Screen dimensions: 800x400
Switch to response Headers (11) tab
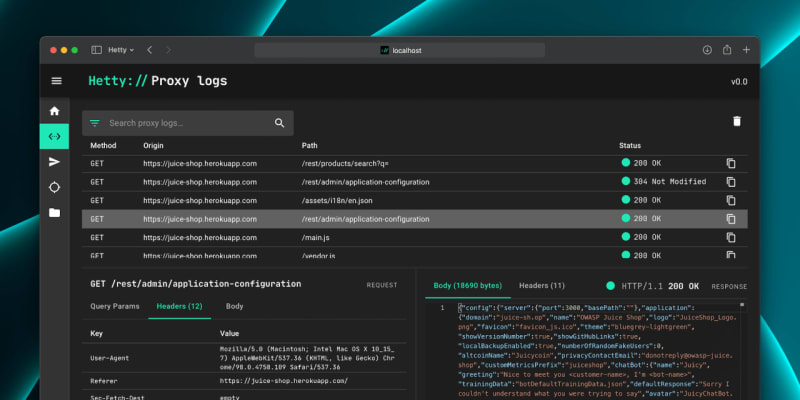pyautogui.click(x=541, y=285)
